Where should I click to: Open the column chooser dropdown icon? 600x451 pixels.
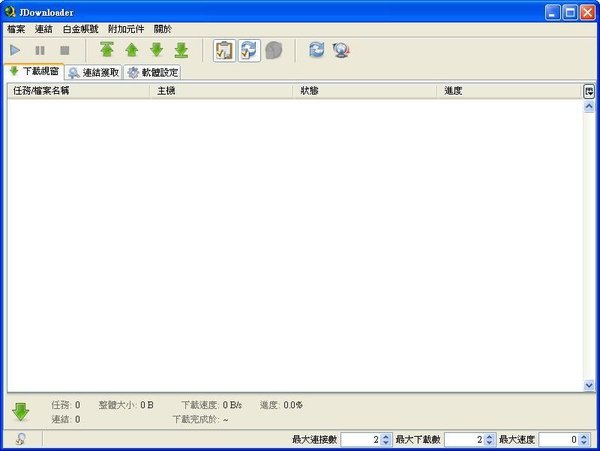pyautogui.click(x=589, y=91)
